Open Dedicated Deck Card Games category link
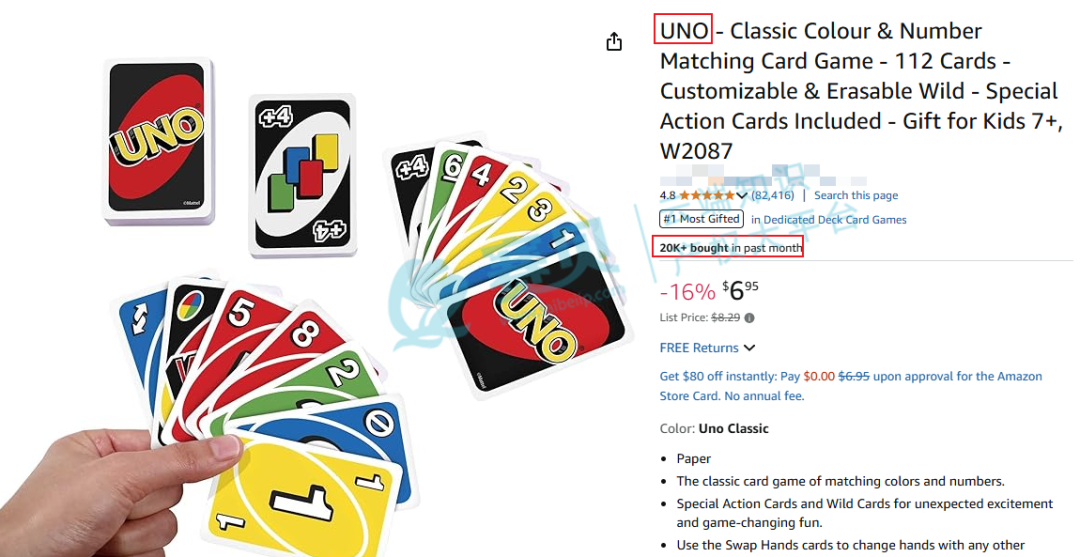This screenshot has height=557, width=1080. 829,220
